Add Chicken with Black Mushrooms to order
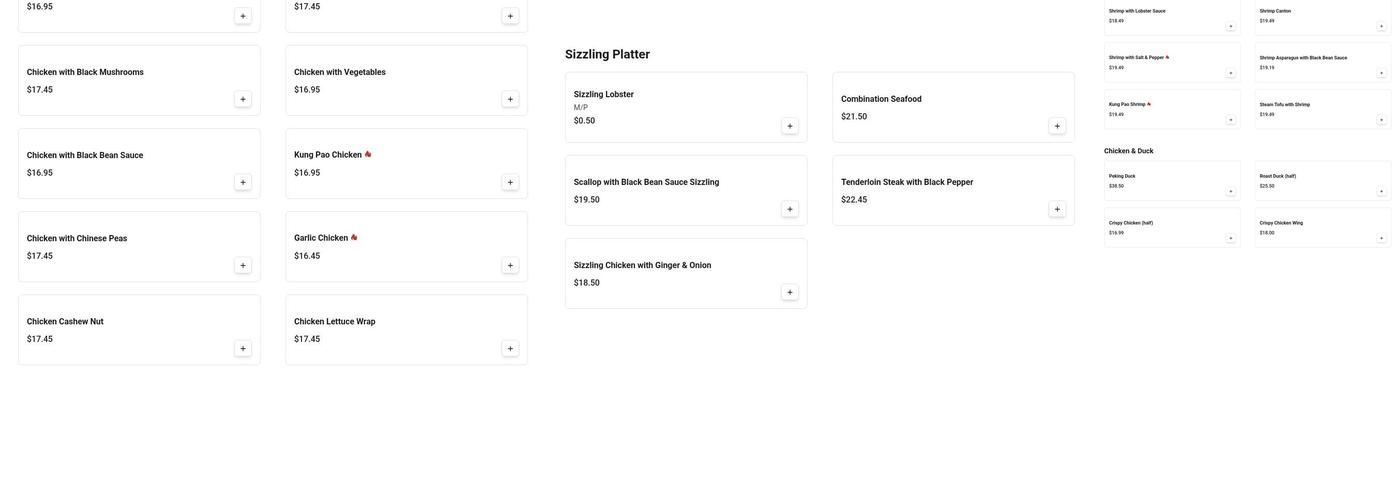The height and width of the screenshot is (500, 1400). tap(243, 99)
